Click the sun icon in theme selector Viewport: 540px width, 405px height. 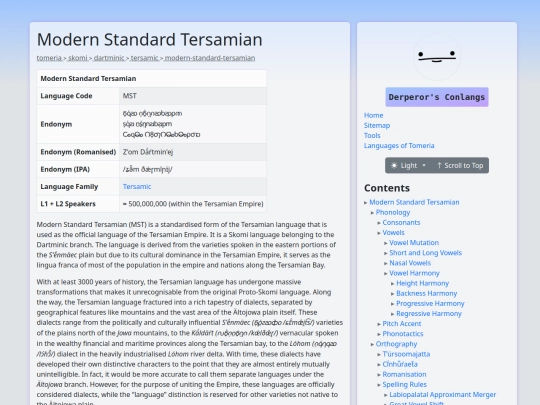(394, 166)
